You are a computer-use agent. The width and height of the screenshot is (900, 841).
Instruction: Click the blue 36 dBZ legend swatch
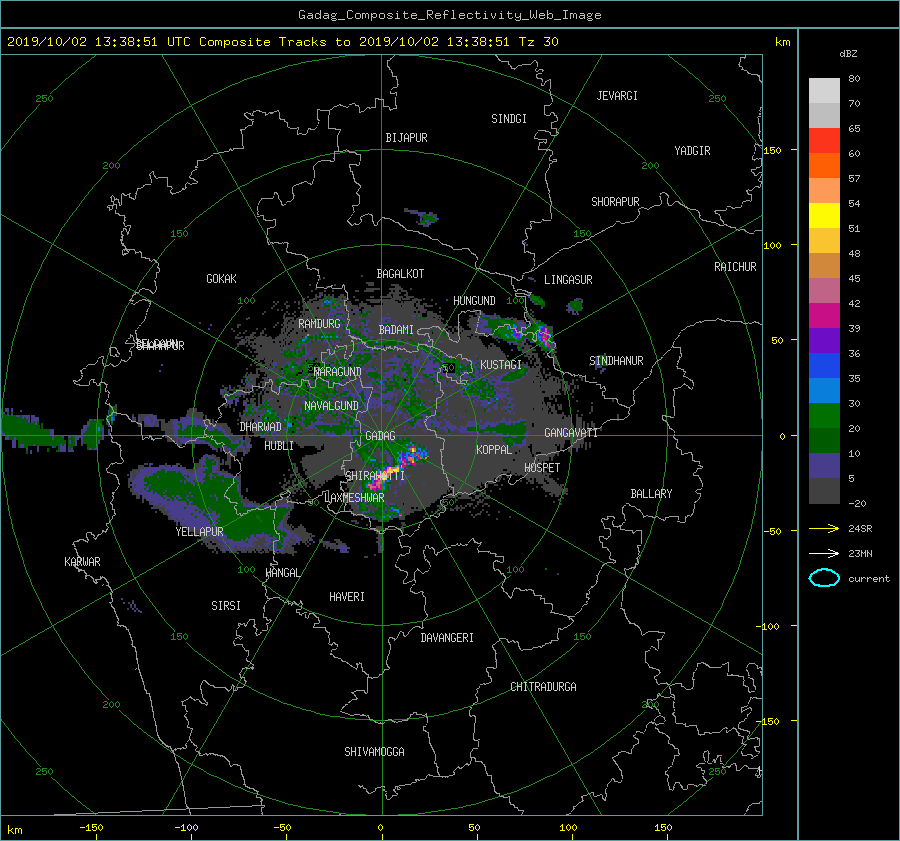[824, 365]
